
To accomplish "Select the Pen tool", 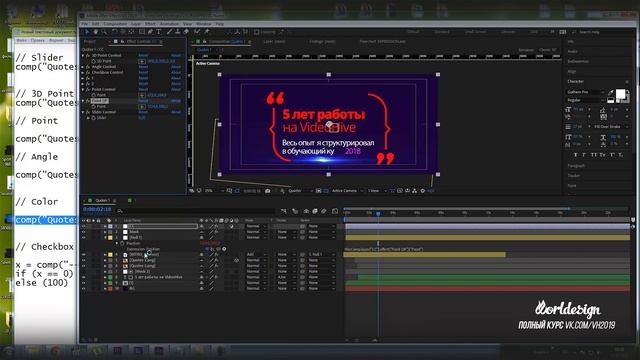I will pos(150,32).
